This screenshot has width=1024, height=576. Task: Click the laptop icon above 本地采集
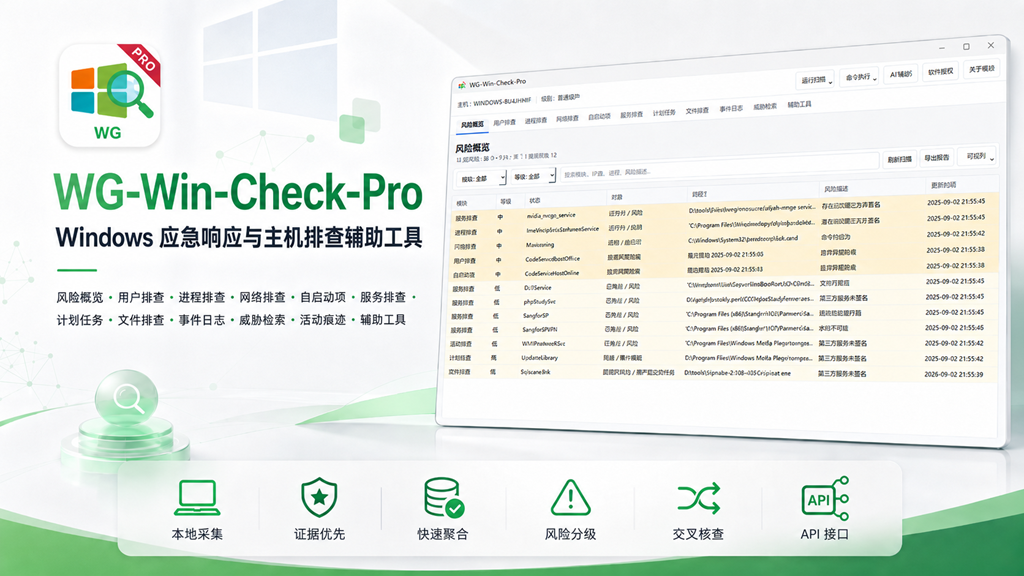(197, 498)
